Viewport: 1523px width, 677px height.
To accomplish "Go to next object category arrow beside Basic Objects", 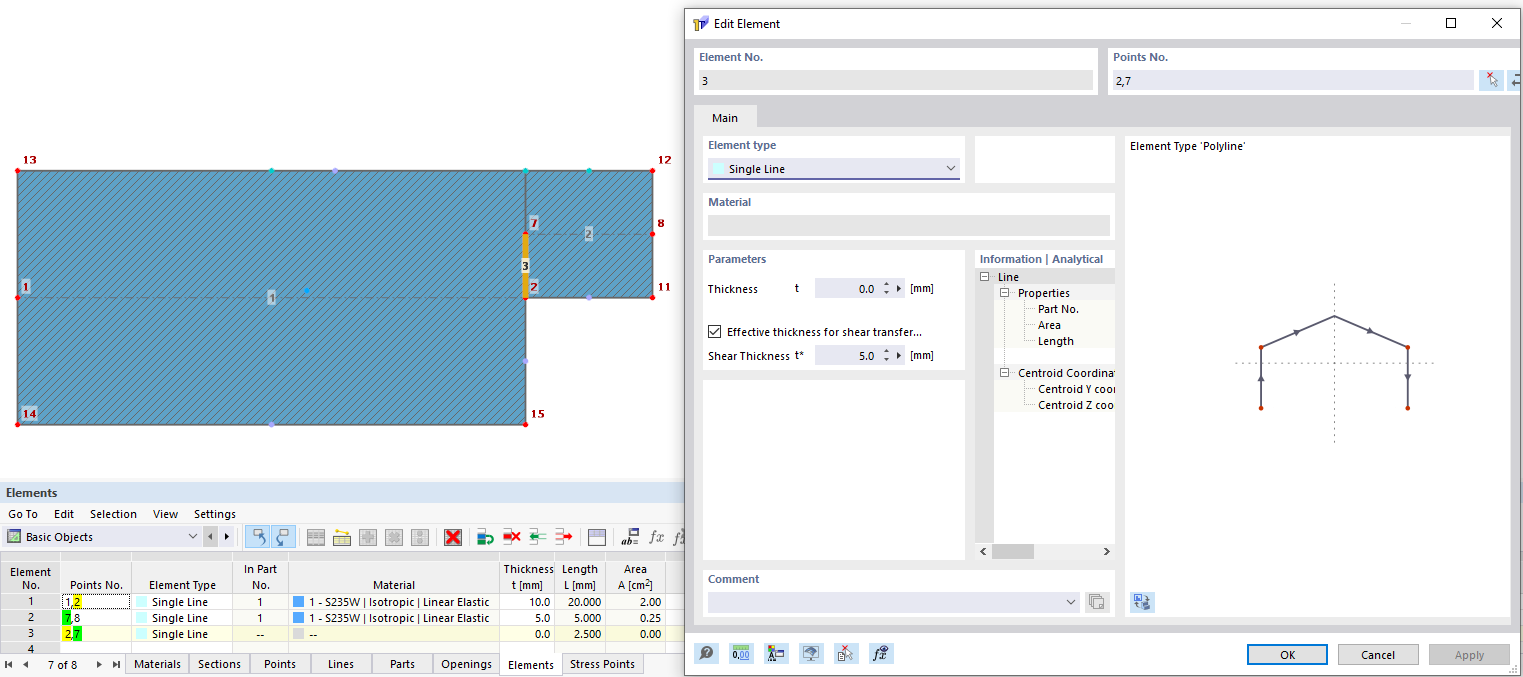I will tap(227, 537).
